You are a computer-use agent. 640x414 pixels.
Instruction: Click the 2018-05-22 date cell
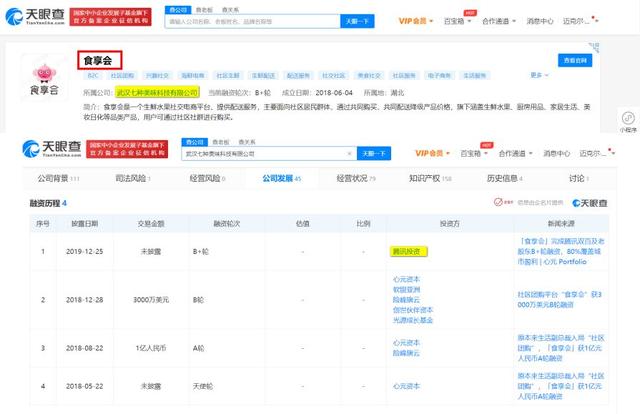coord(84,386)
